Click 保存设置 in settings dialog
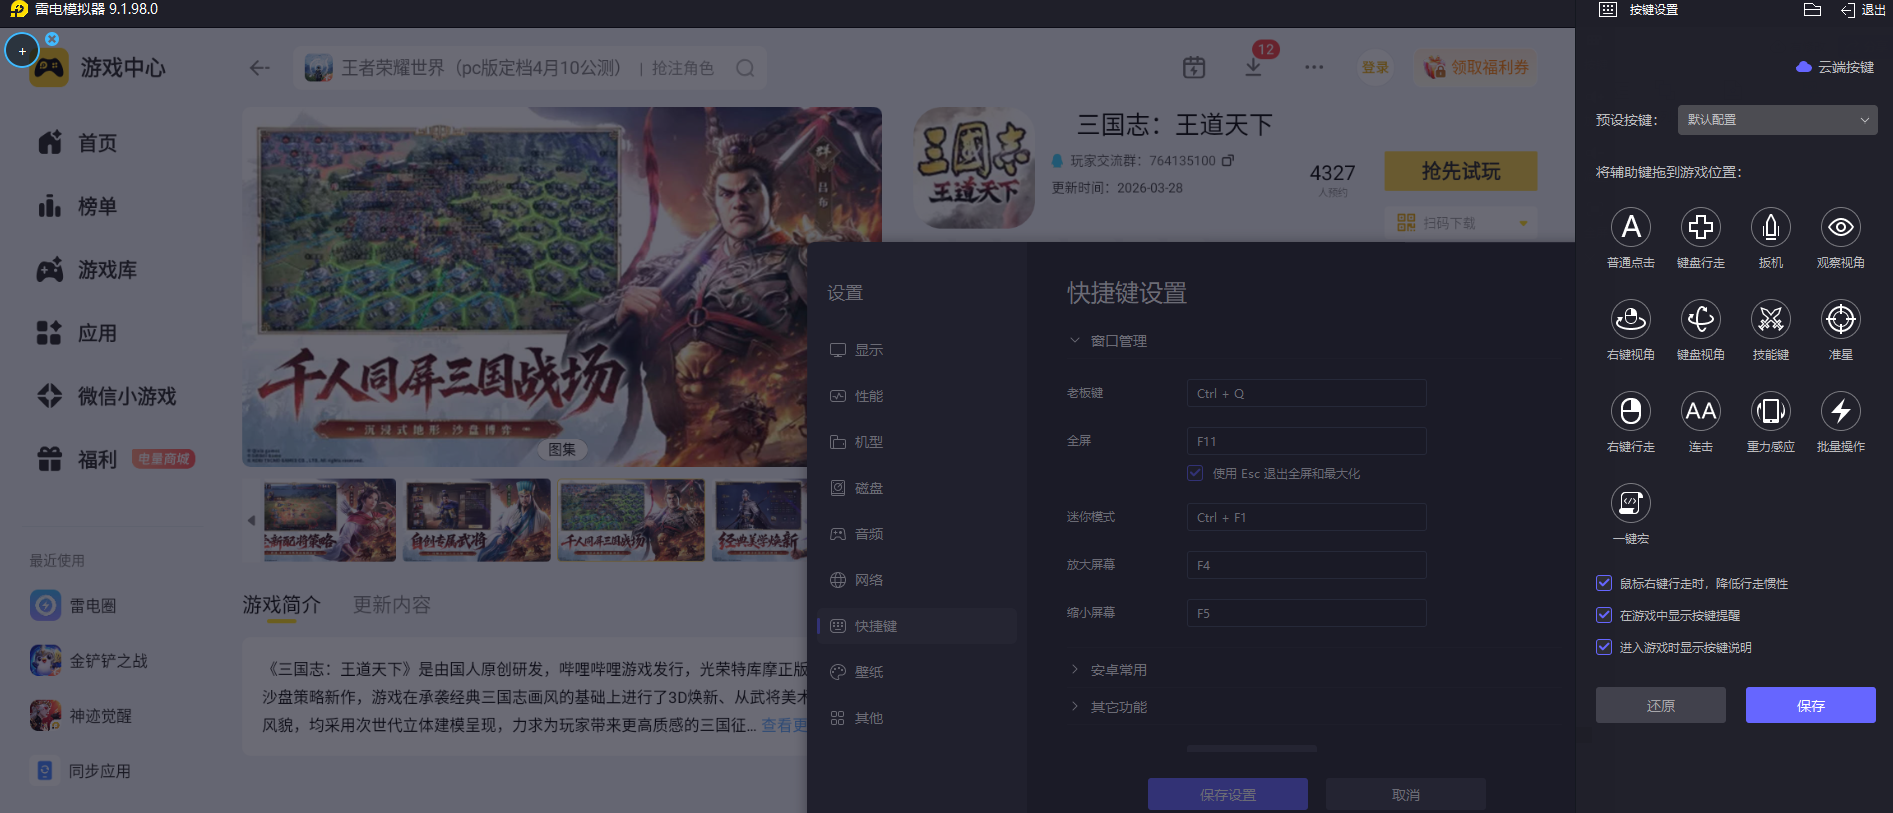Screen dimensions: 1893x813 click(1228, 795)
